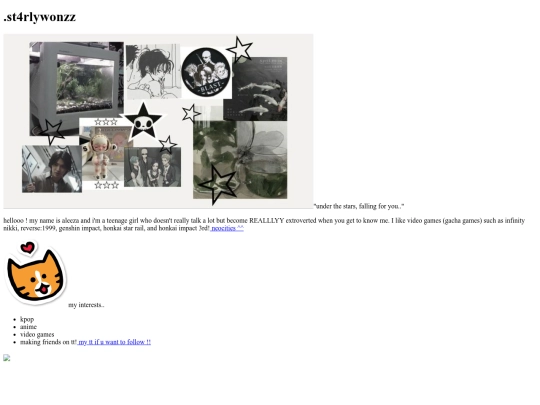Viewport: 540px width, 405px height.
Task: Click the 'under the stars, falling for you' quote
Action: tap(359, 206)
